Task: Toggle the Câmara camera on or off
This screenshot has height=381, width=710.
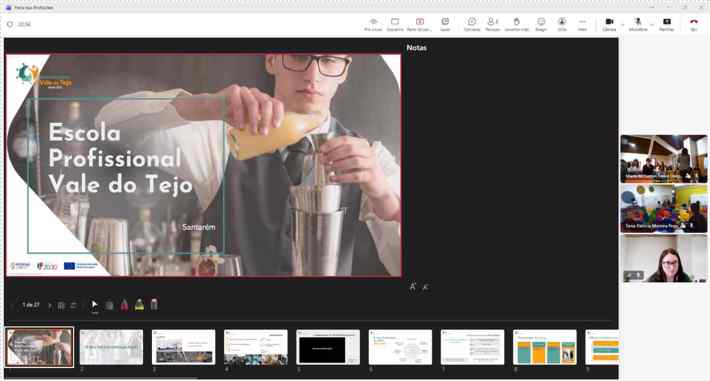Action: pos(609,24)
